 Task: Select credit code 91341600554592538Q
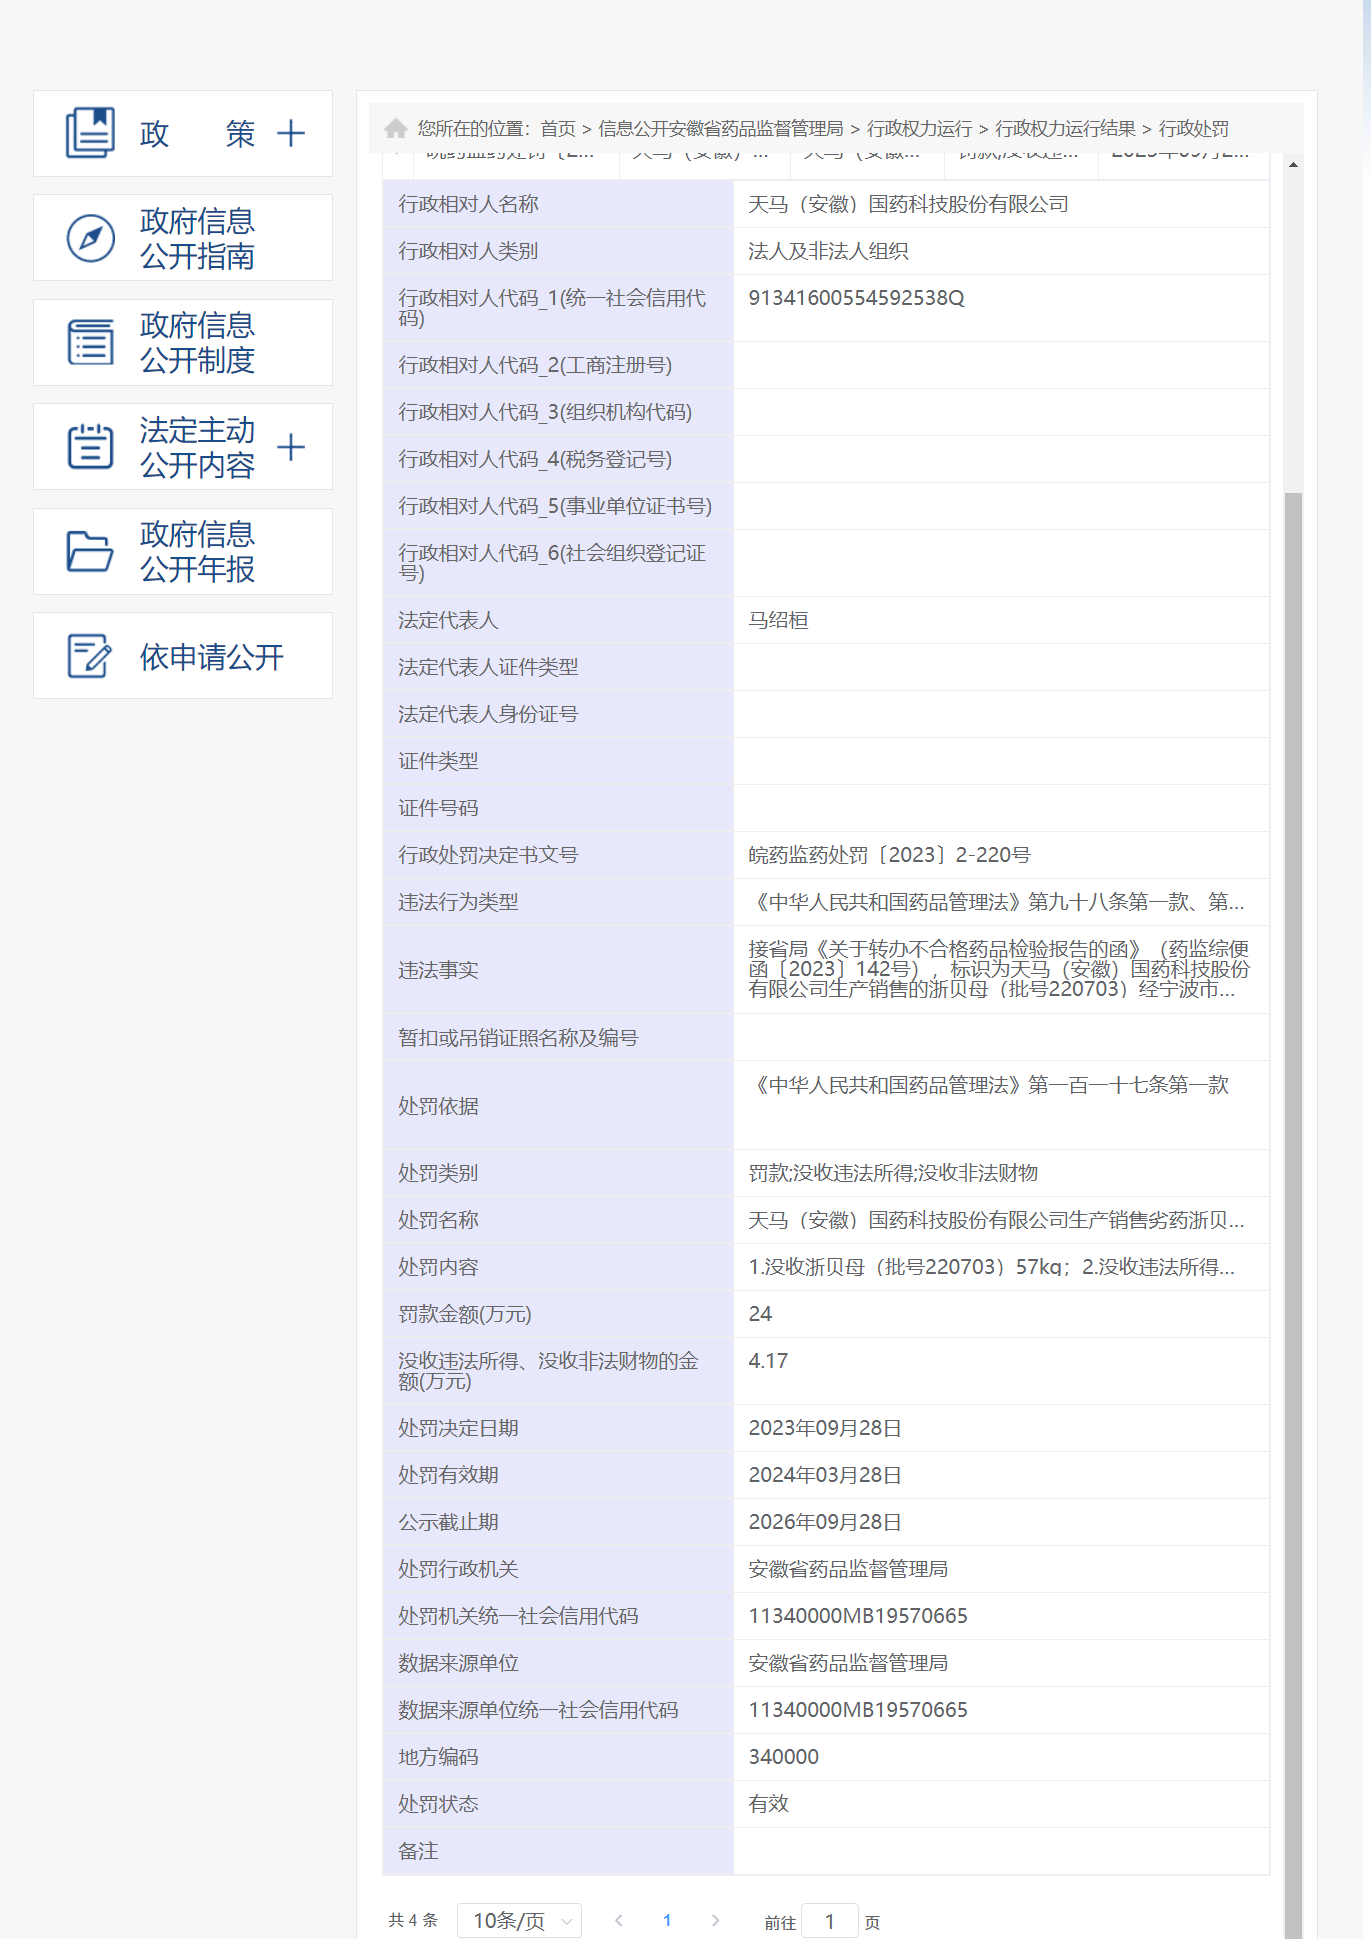856,298
